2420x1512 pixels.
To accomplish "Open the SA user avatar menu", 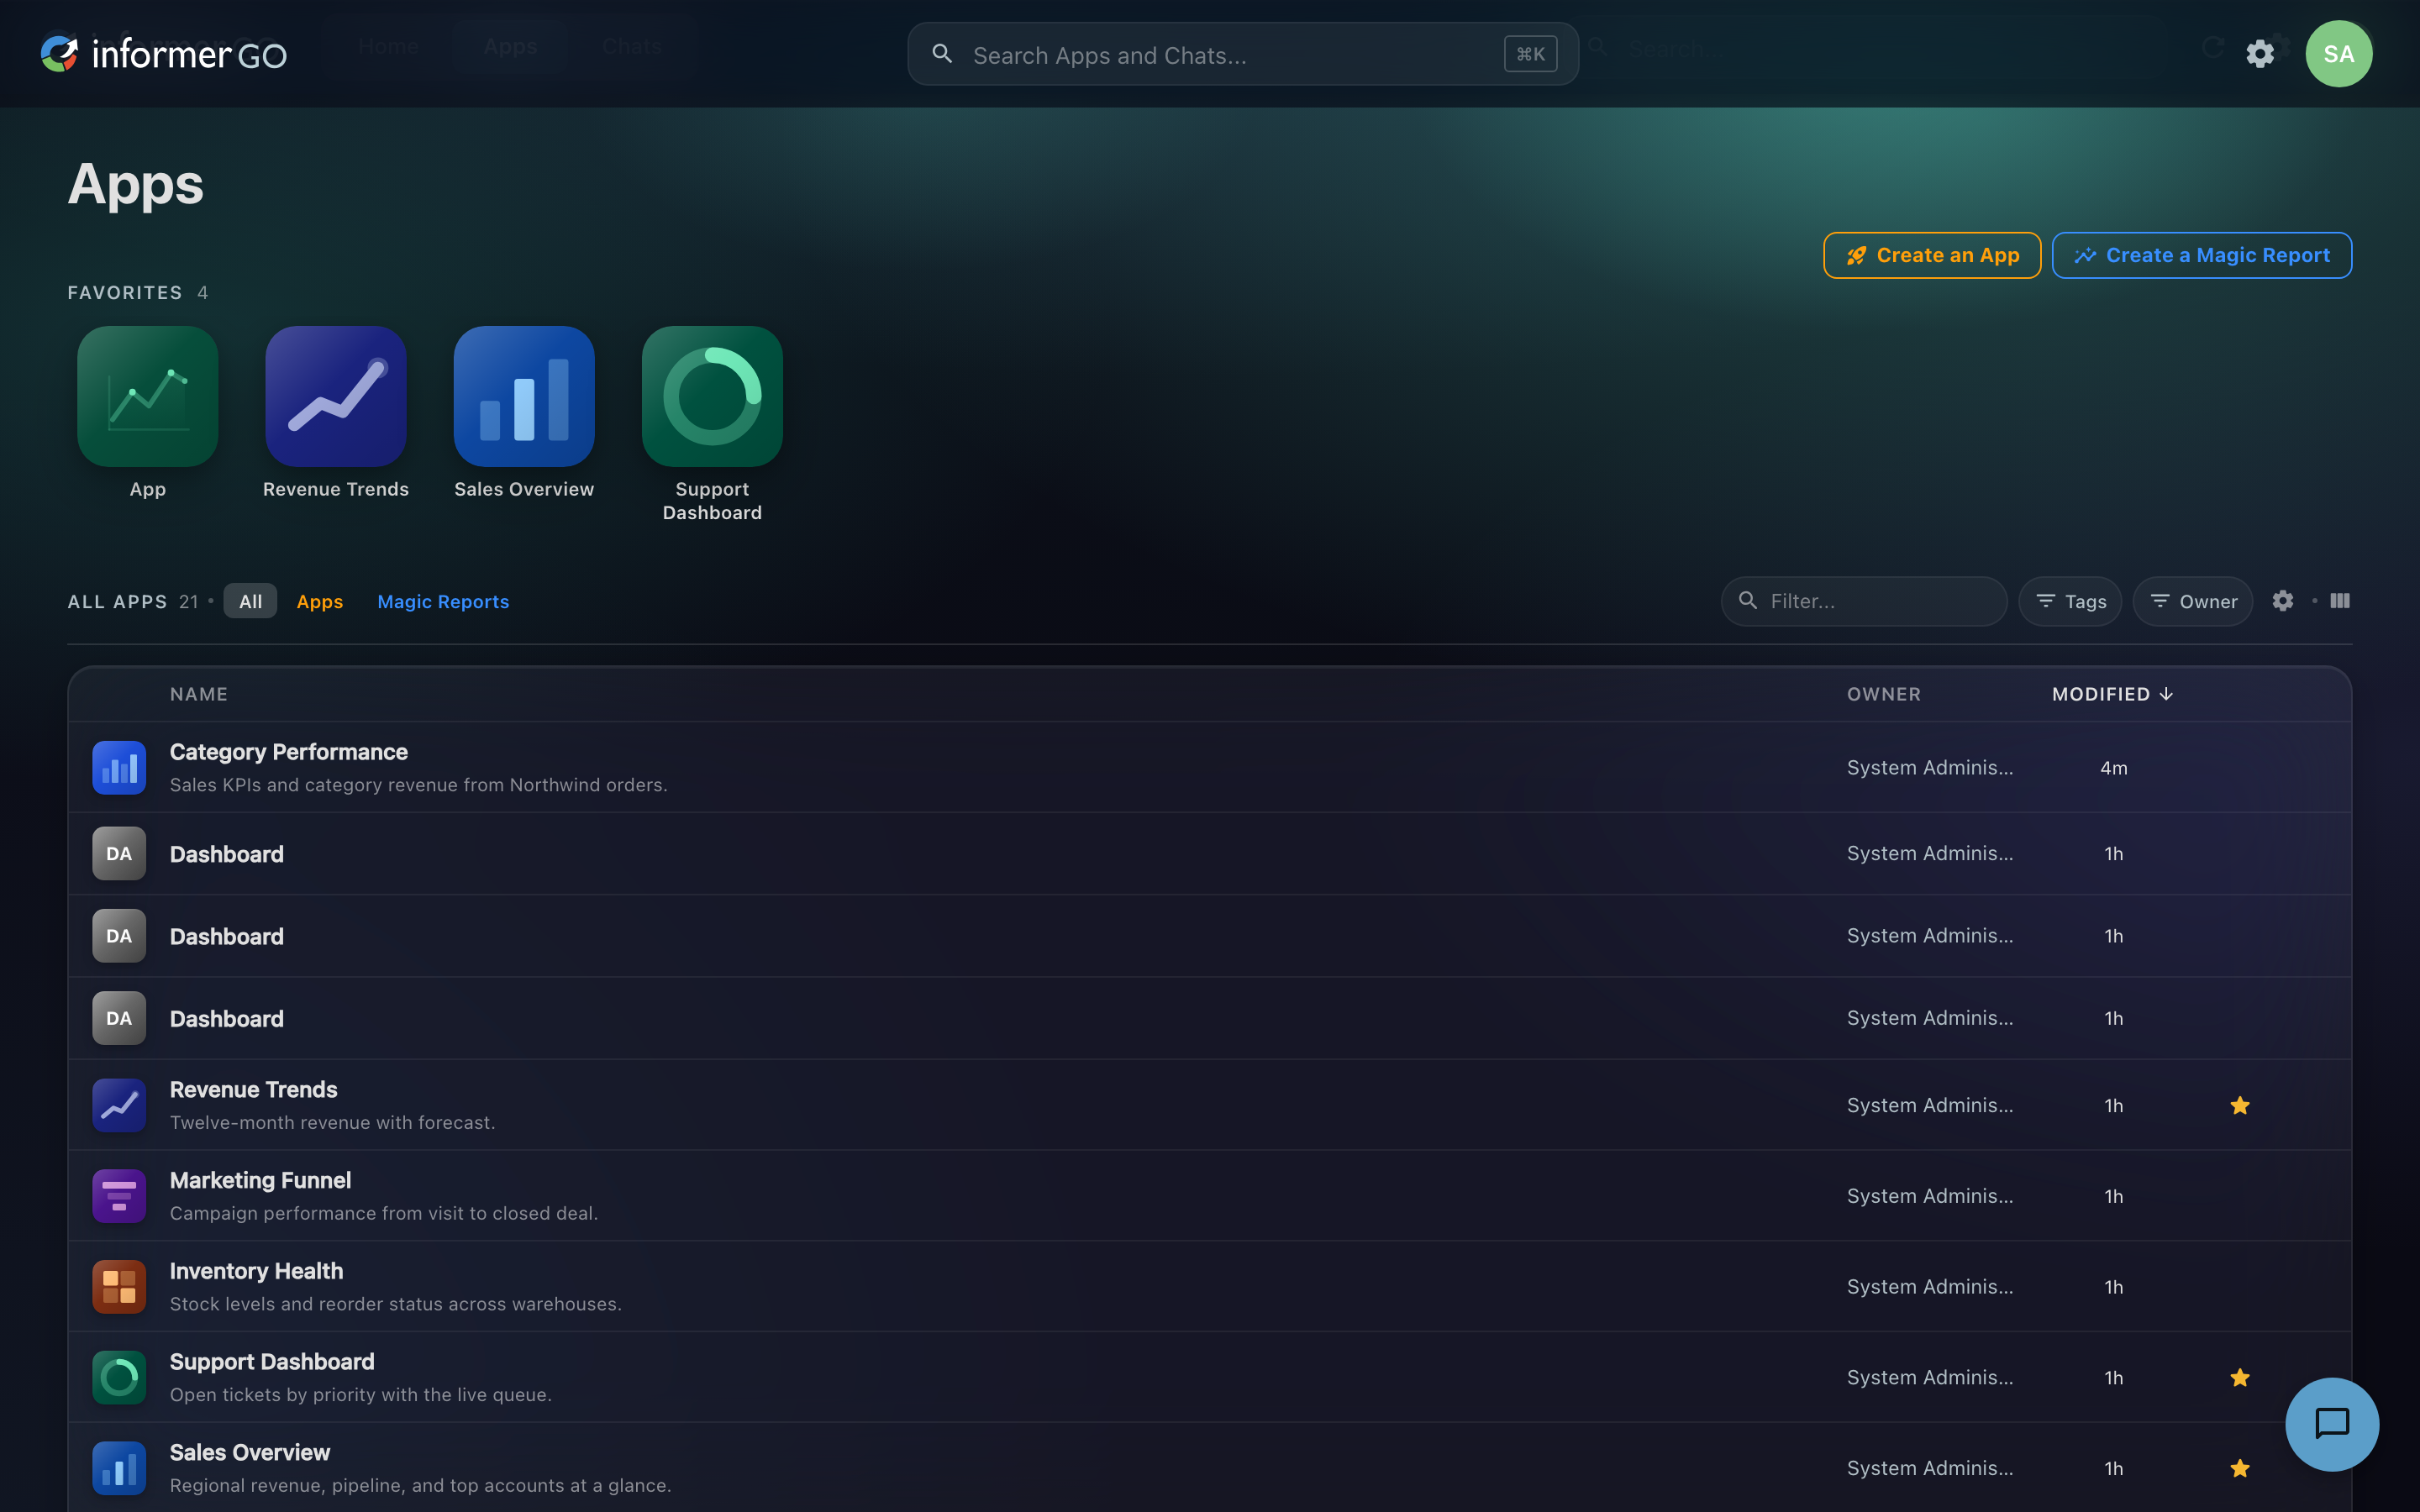I will 2339,54.
